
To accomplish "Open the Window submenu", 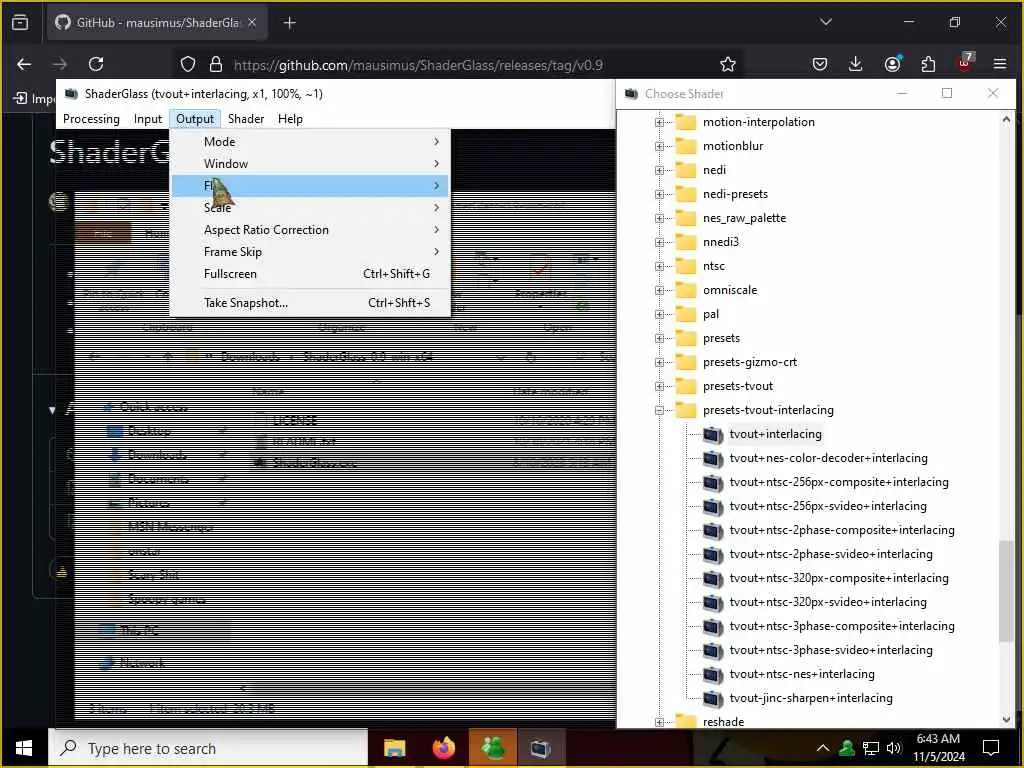I will [310, 164].
